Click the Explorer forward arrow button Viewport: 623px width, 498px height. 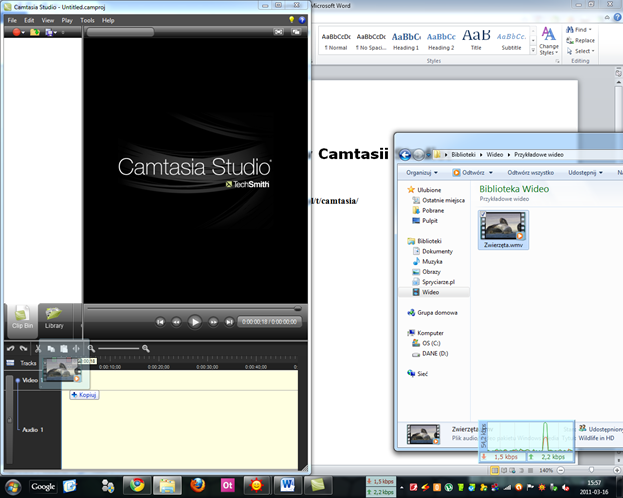tap(418, 154)
